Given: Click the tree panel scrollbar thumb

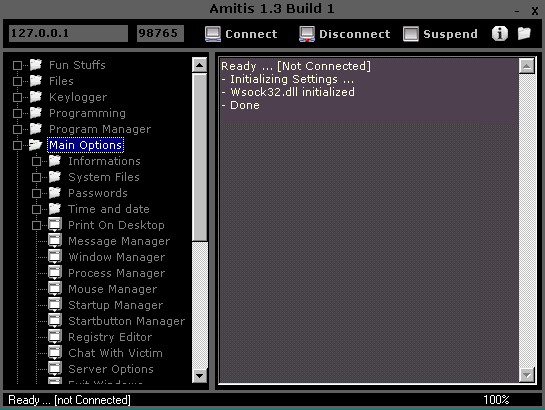Looking at the screenshot, I should point(200,157).
